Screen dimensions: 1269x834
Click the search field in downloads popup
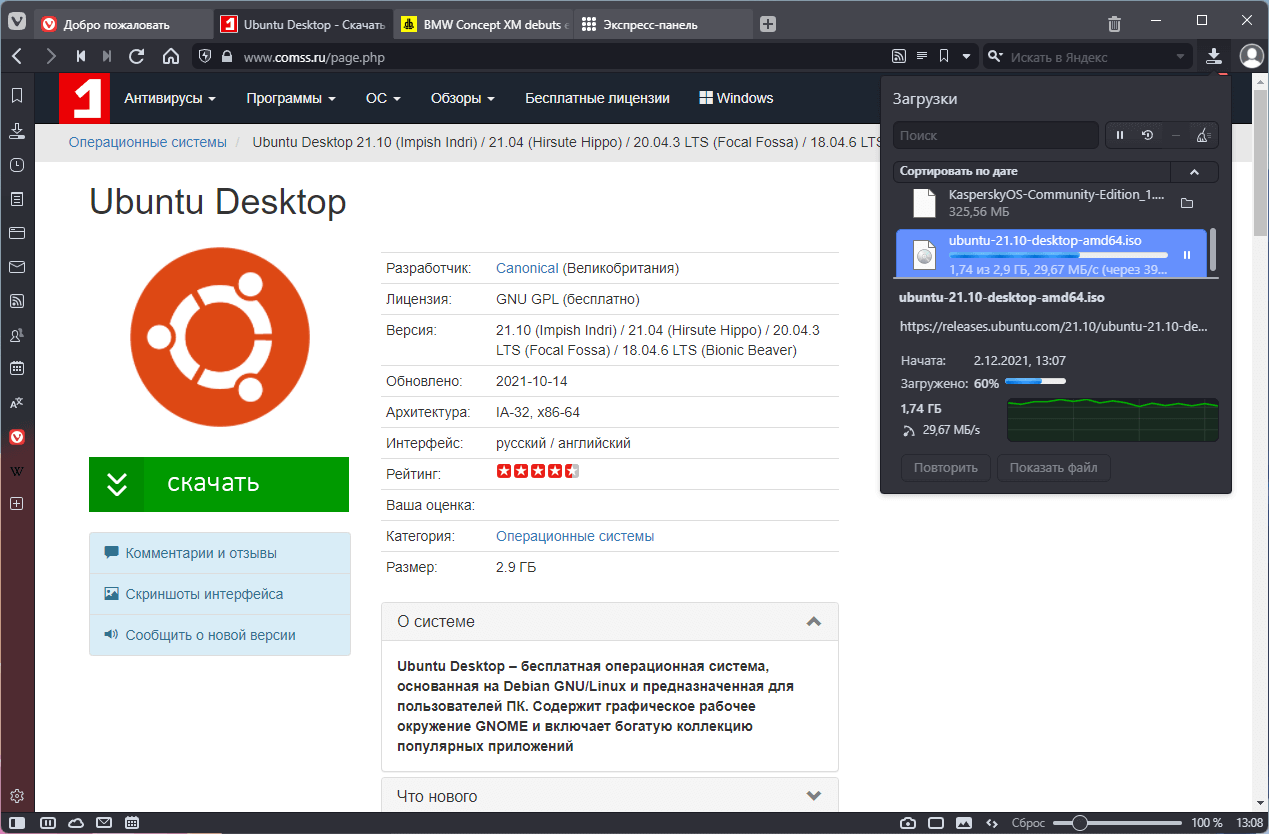[996, 135]
